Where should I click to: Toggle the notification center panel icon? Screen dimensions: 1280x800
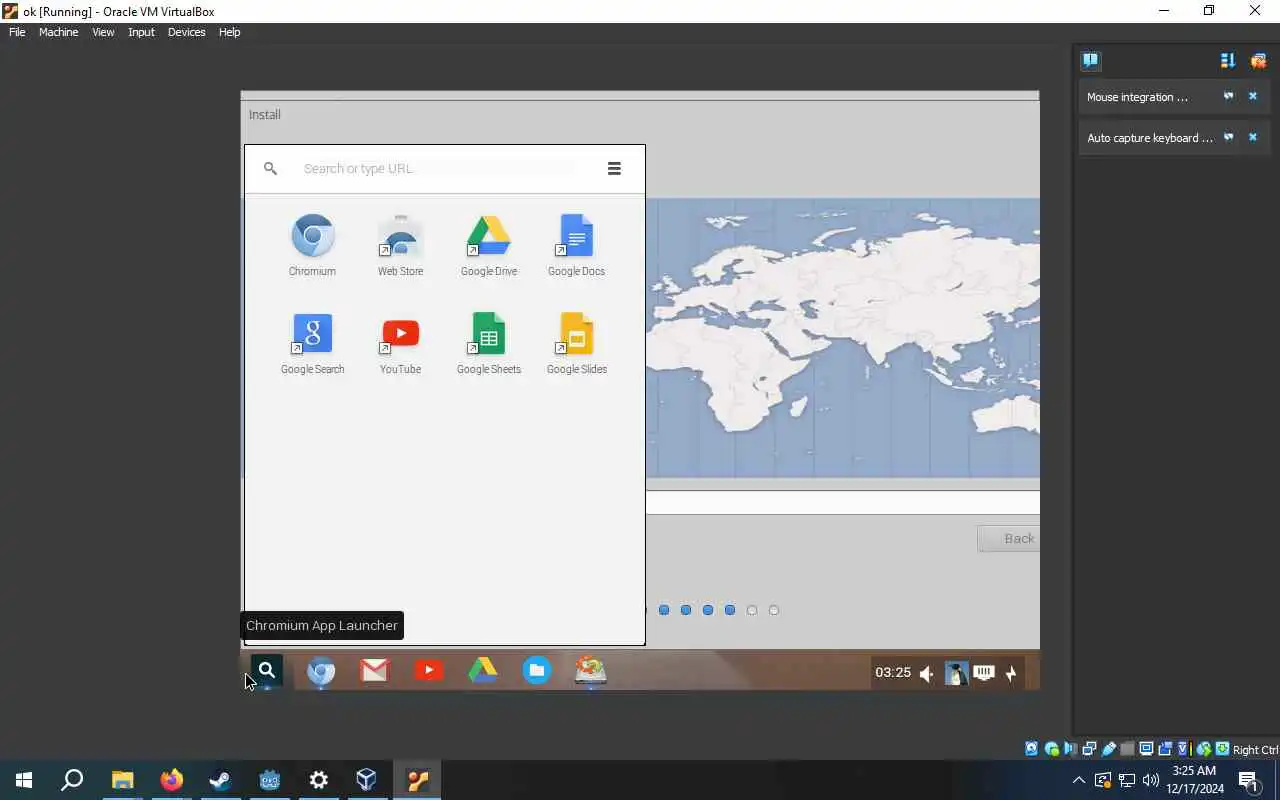pos(1090,60)
